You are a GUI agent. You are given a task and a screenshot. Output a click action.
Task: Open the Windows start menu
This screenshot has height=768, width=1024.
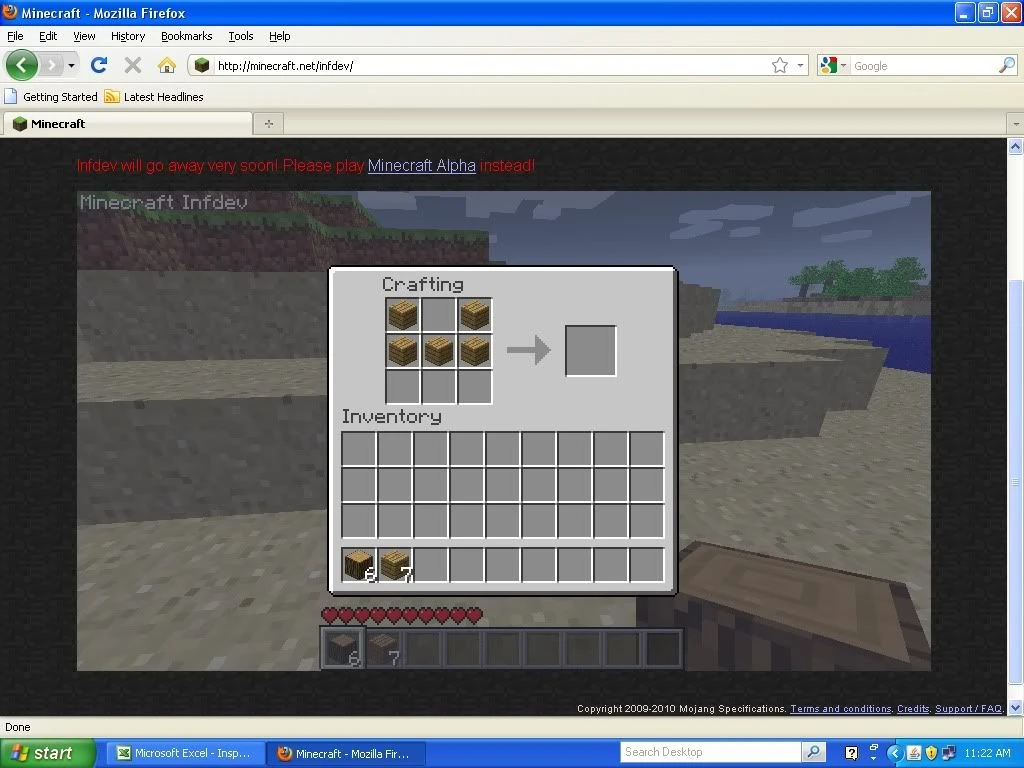click(x=47, y=753)
